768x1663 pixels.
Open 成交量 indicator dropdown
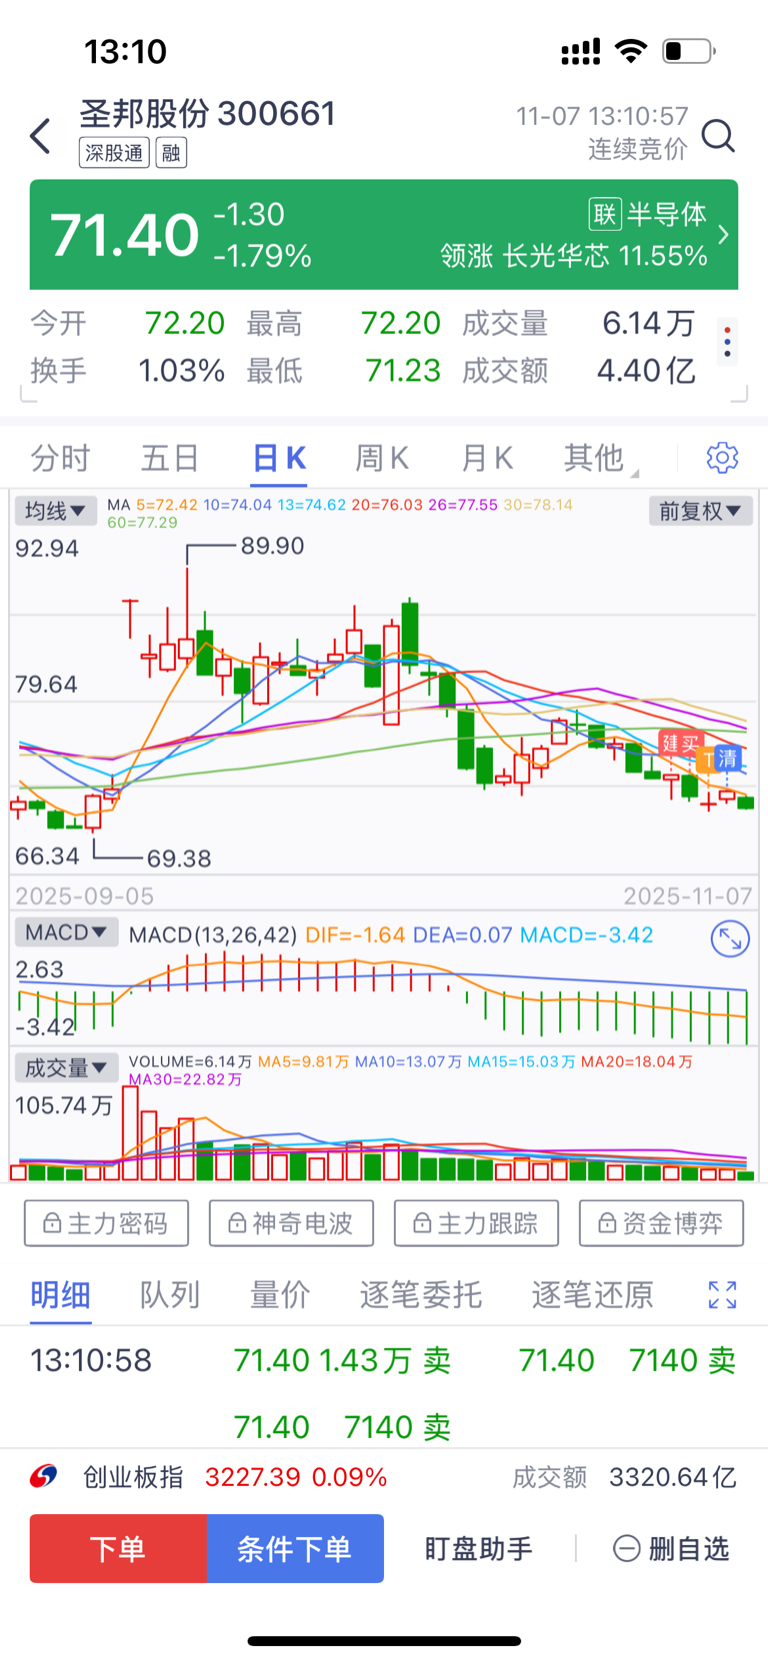pos(66,1068)
